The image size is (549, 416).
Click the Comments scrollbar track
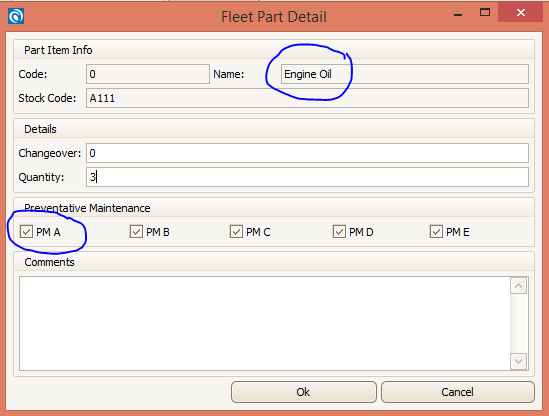519,323
